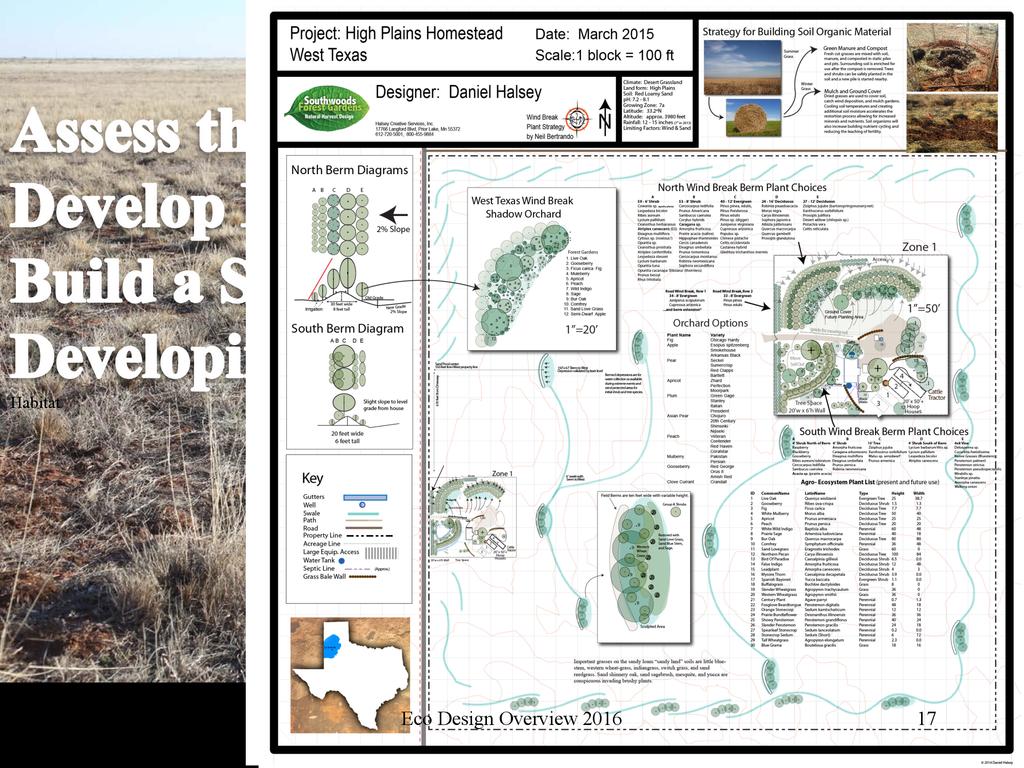Click the Large Equip. Access hatch symbol

click(x=368, y=550)
